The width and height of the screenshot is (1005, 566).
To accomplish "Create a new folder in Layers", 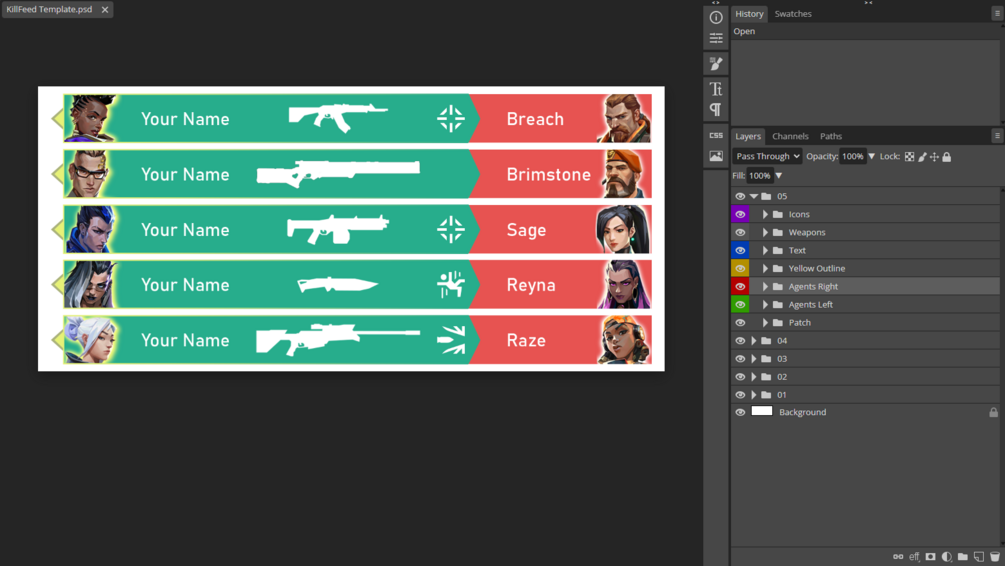I will pyautogui.click(x=963, y=556).
